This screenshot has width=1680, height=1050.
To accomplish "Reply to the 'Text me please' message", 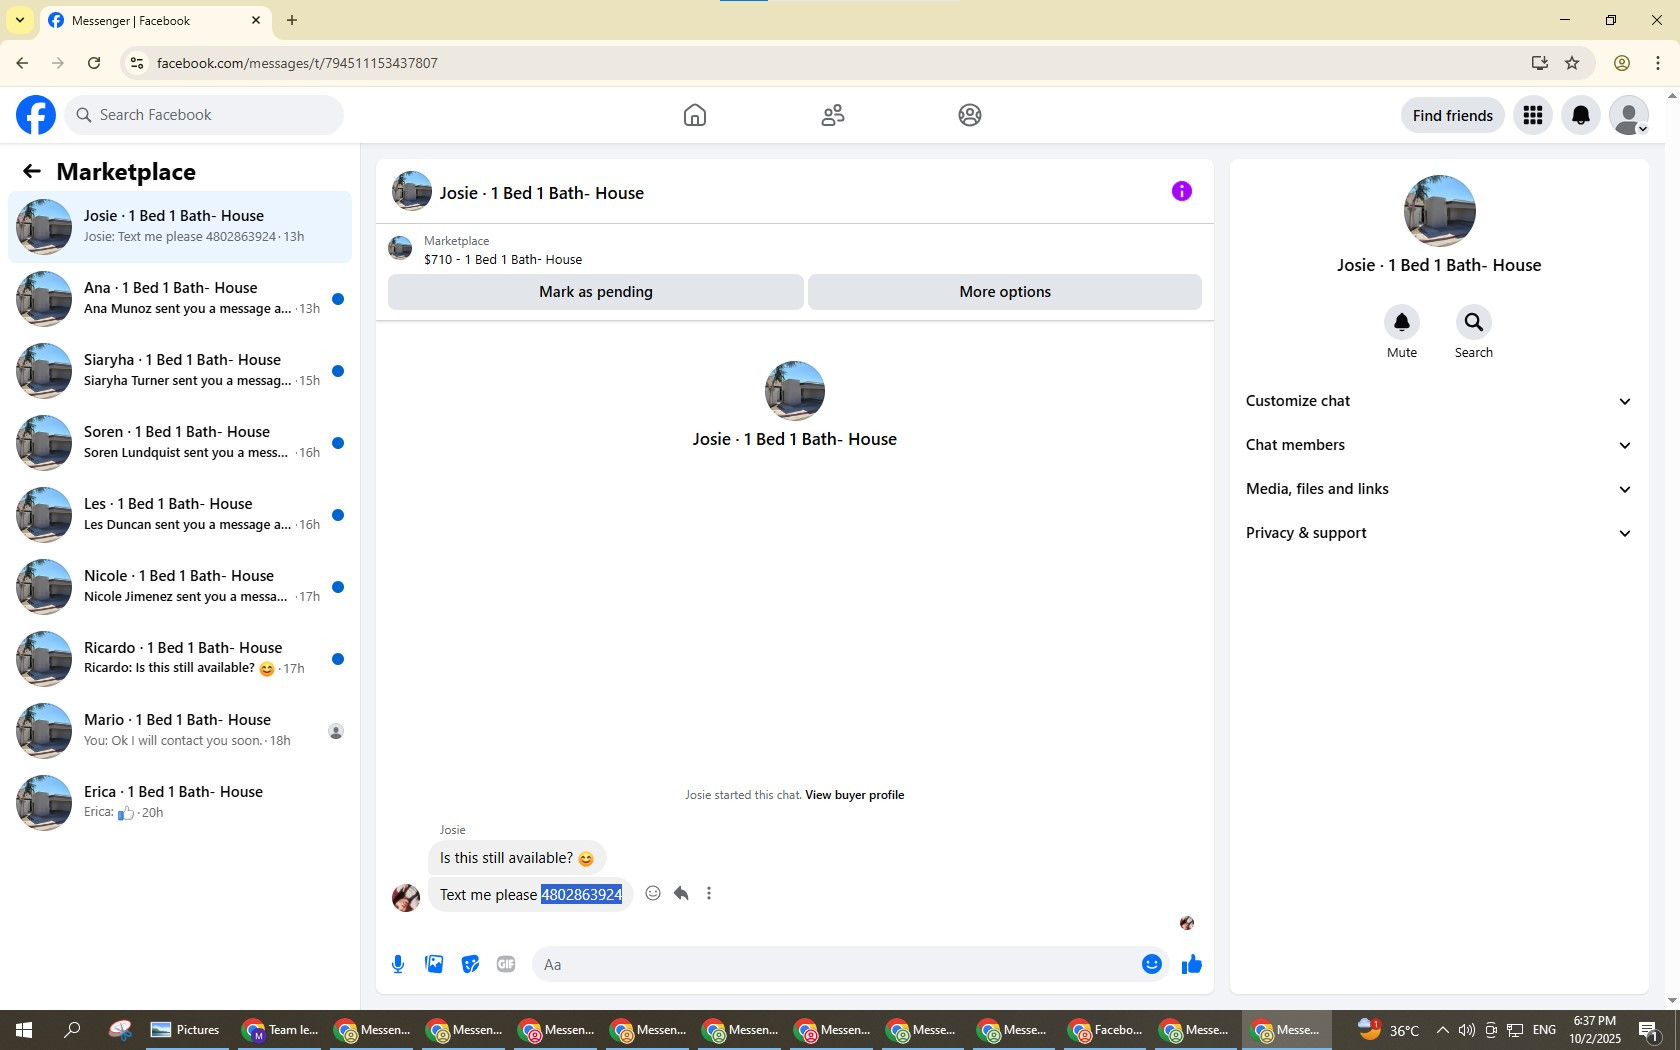I will [x=681, y=893].
